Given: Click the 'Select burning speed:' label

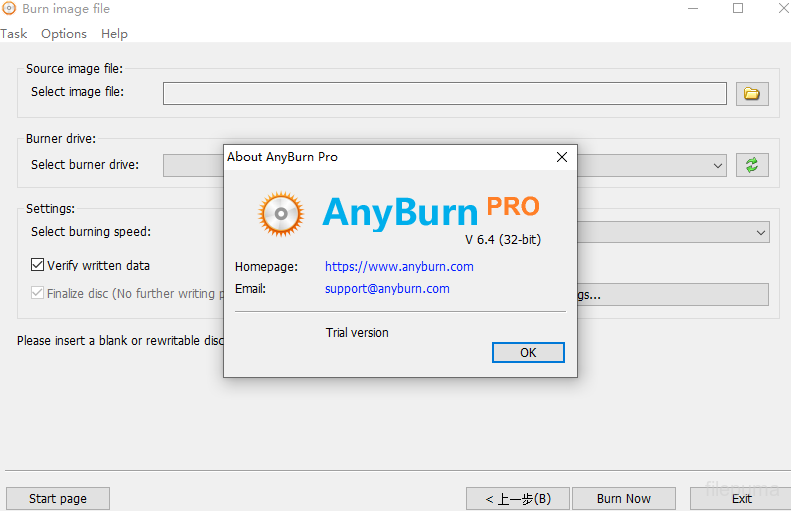Looking at the screenshot, I should coord(91,232).
